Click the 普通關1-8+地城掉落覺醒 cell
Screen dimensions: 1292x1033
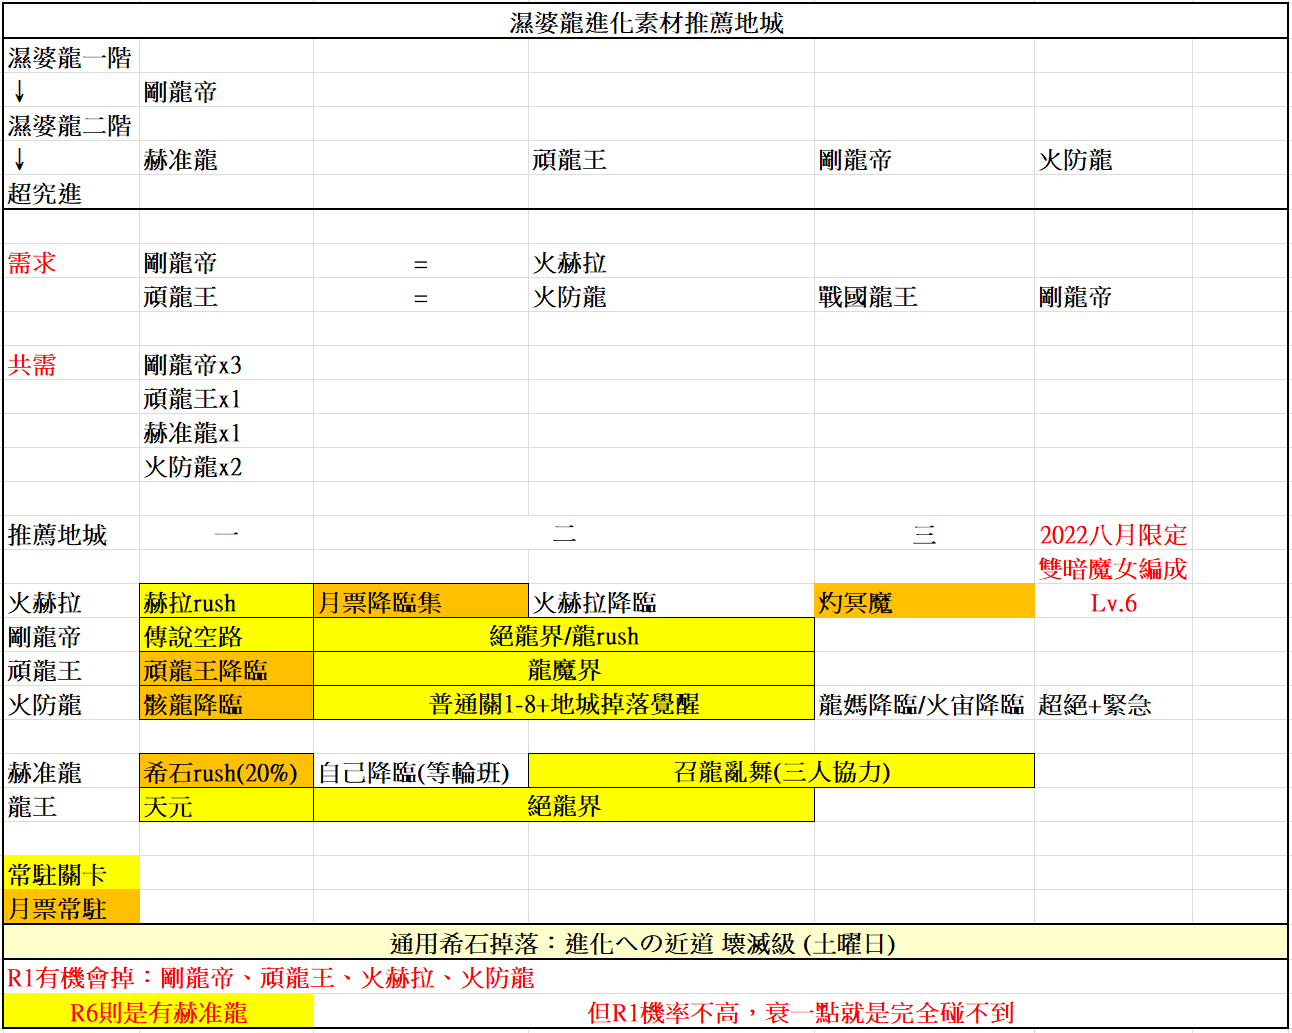click(x=564, y=704)
